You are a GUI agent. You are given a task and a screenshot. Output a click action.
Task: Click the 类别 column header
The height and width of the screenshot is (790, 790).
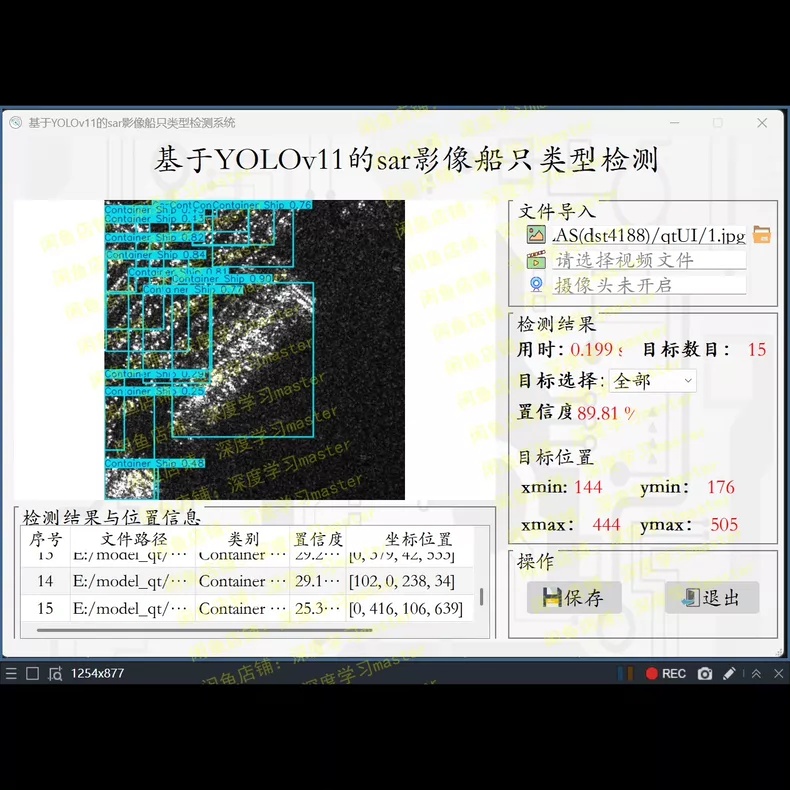pyautogui.click(x=242, y=539)
